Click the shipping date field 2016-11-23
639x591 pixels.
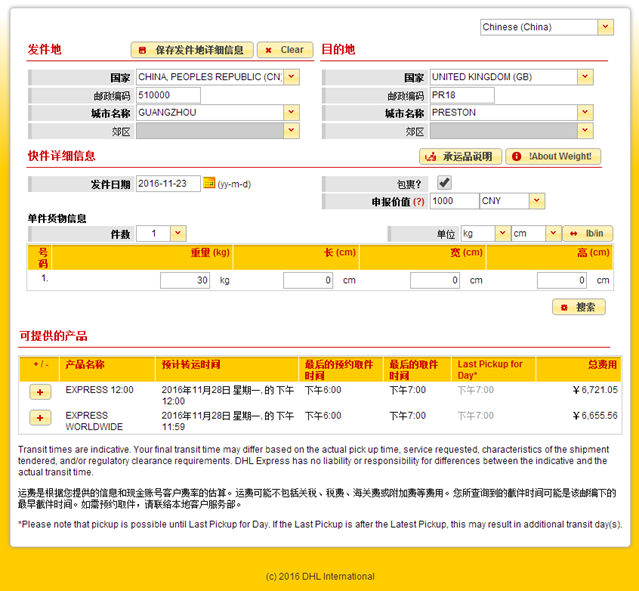pos(168,183)
